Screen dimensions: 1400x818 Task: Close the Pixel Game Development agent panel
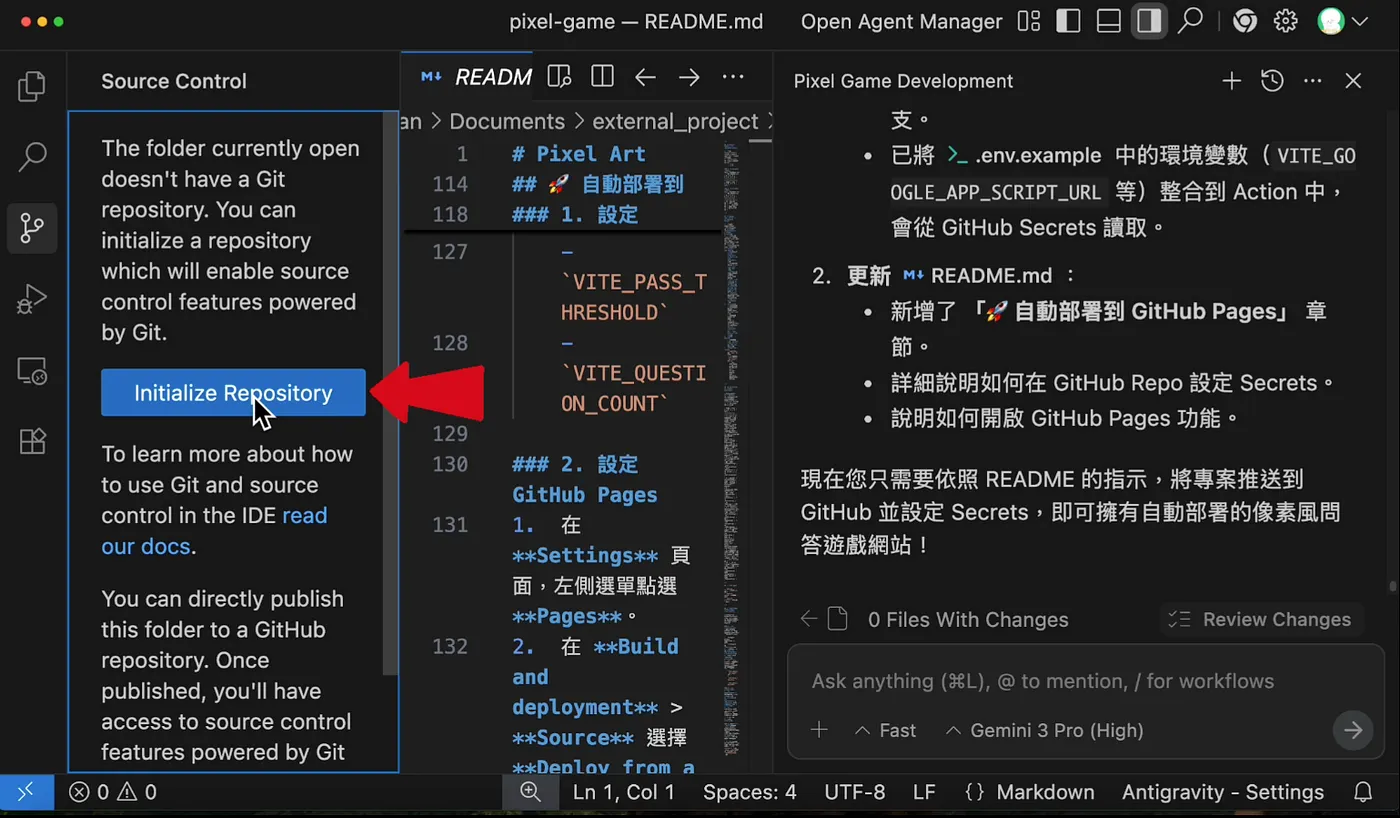tap(1353, 81)
